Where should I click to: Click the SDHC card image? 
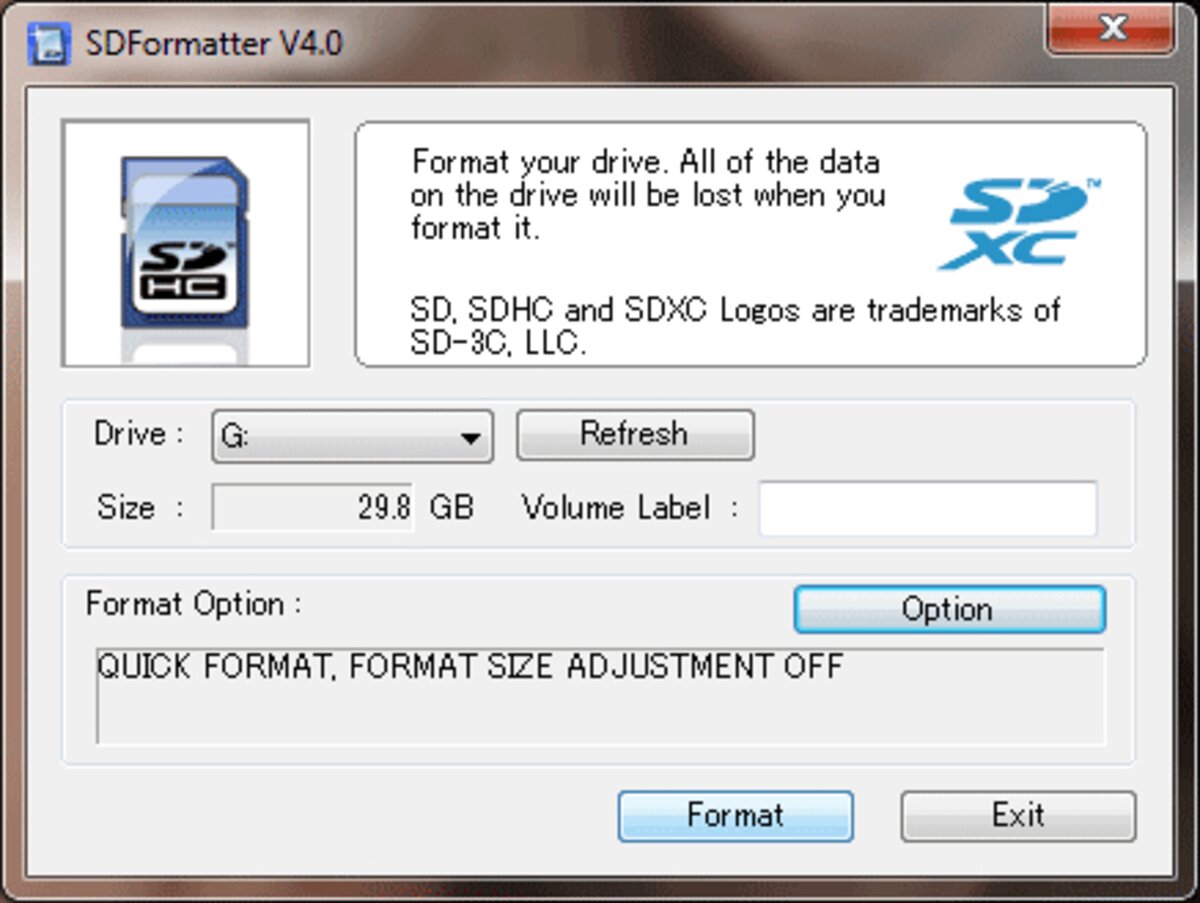click(x=185, y=243)
